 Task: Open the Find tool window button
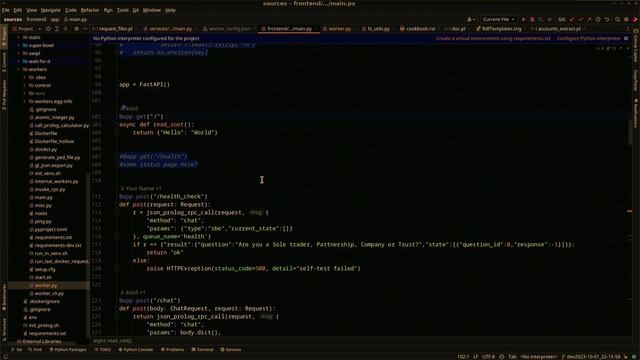[35, 350]
